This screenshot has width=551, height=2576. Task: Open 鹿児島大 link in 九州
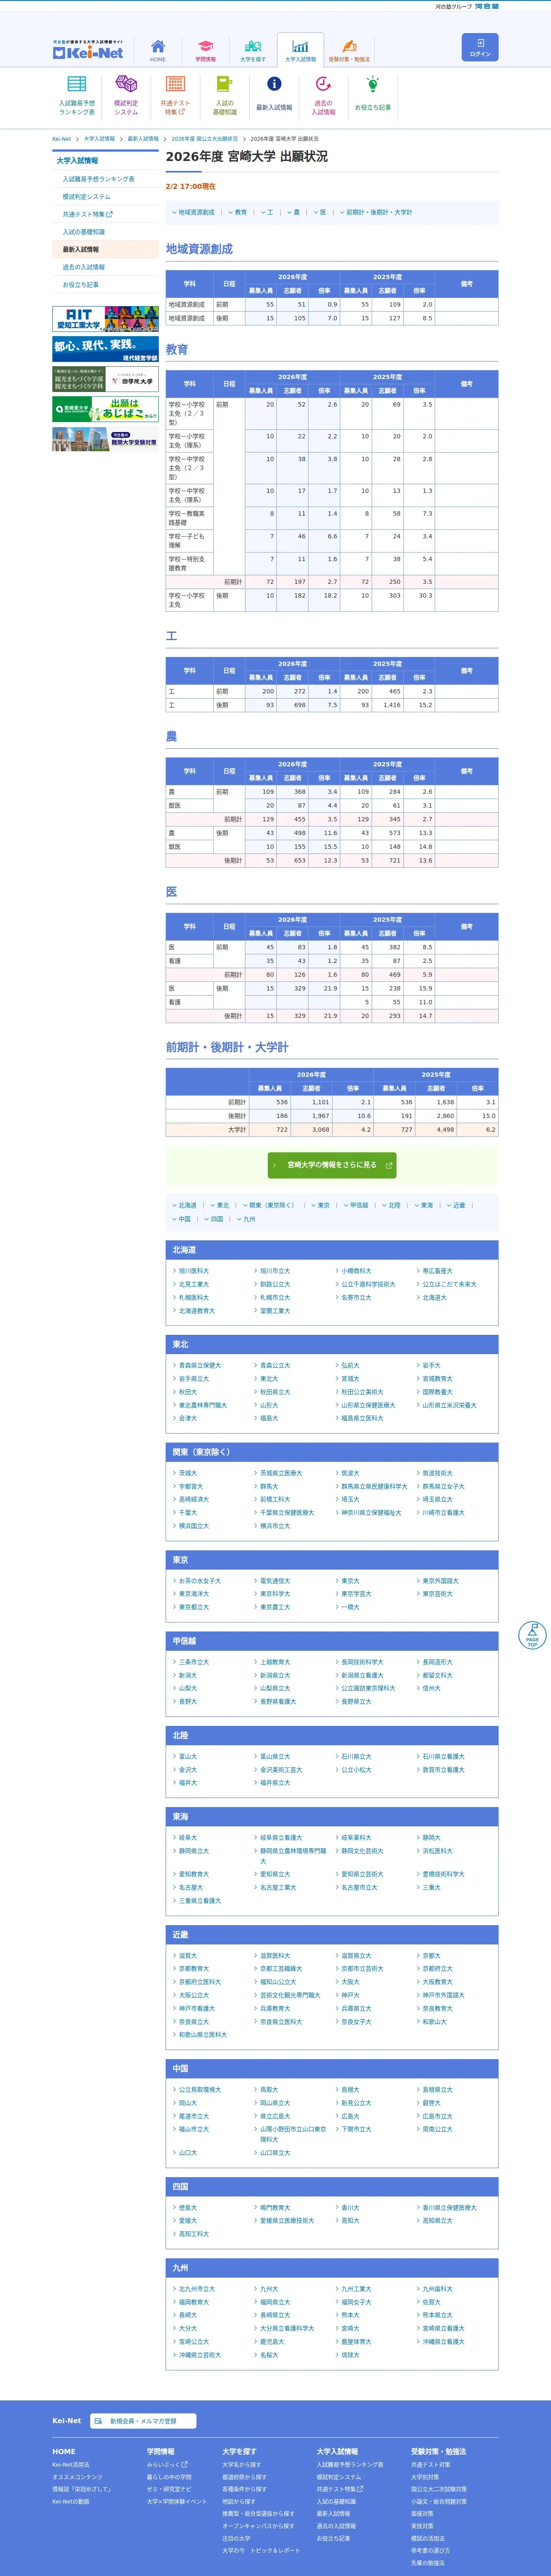pos(271,2341)
